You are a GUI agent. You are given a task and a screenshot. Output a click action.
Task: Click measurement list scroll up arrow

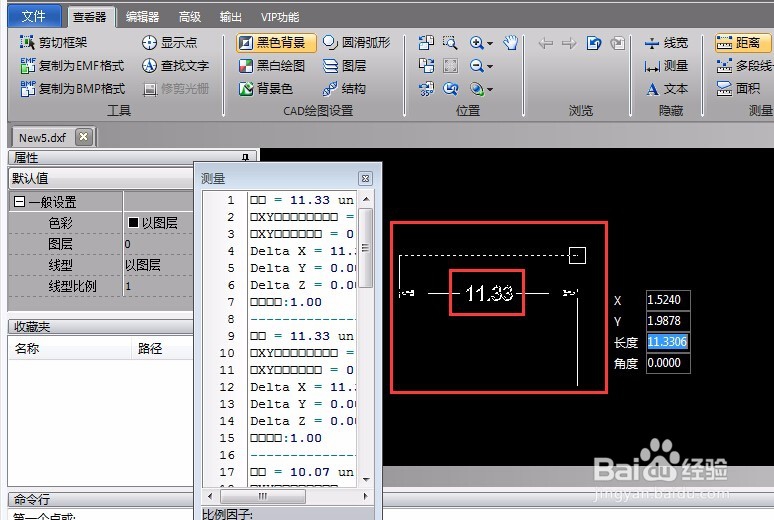pos(366,199)
